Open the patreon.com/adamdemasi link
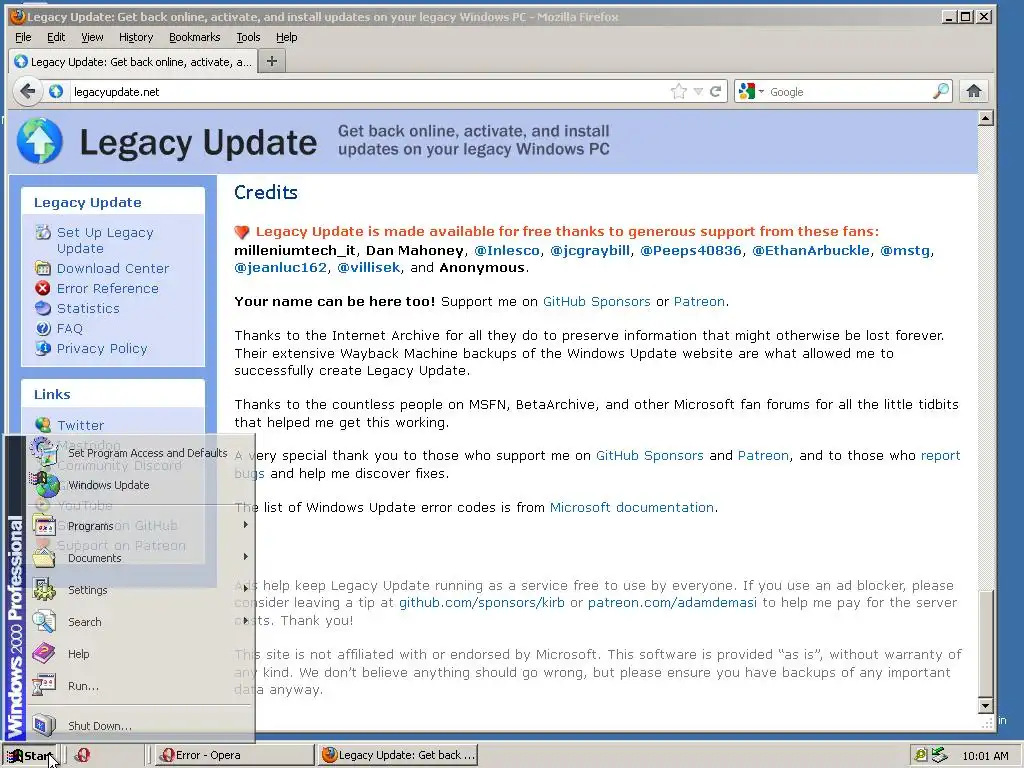The width and height of the screenshot is (1024, 768). point(672,603)
